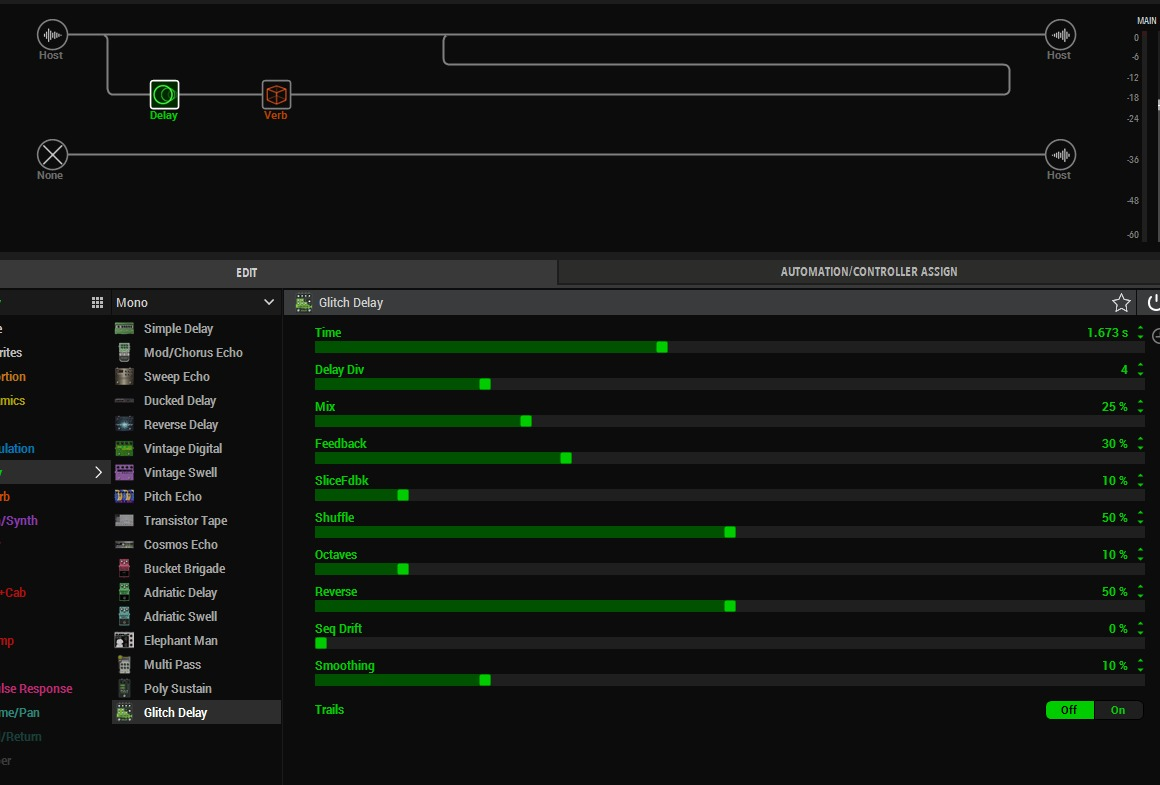The width and height of the screenshot is (1160, 785).
Task: Select the Delay block in signal path
Action: click(164, 95)
